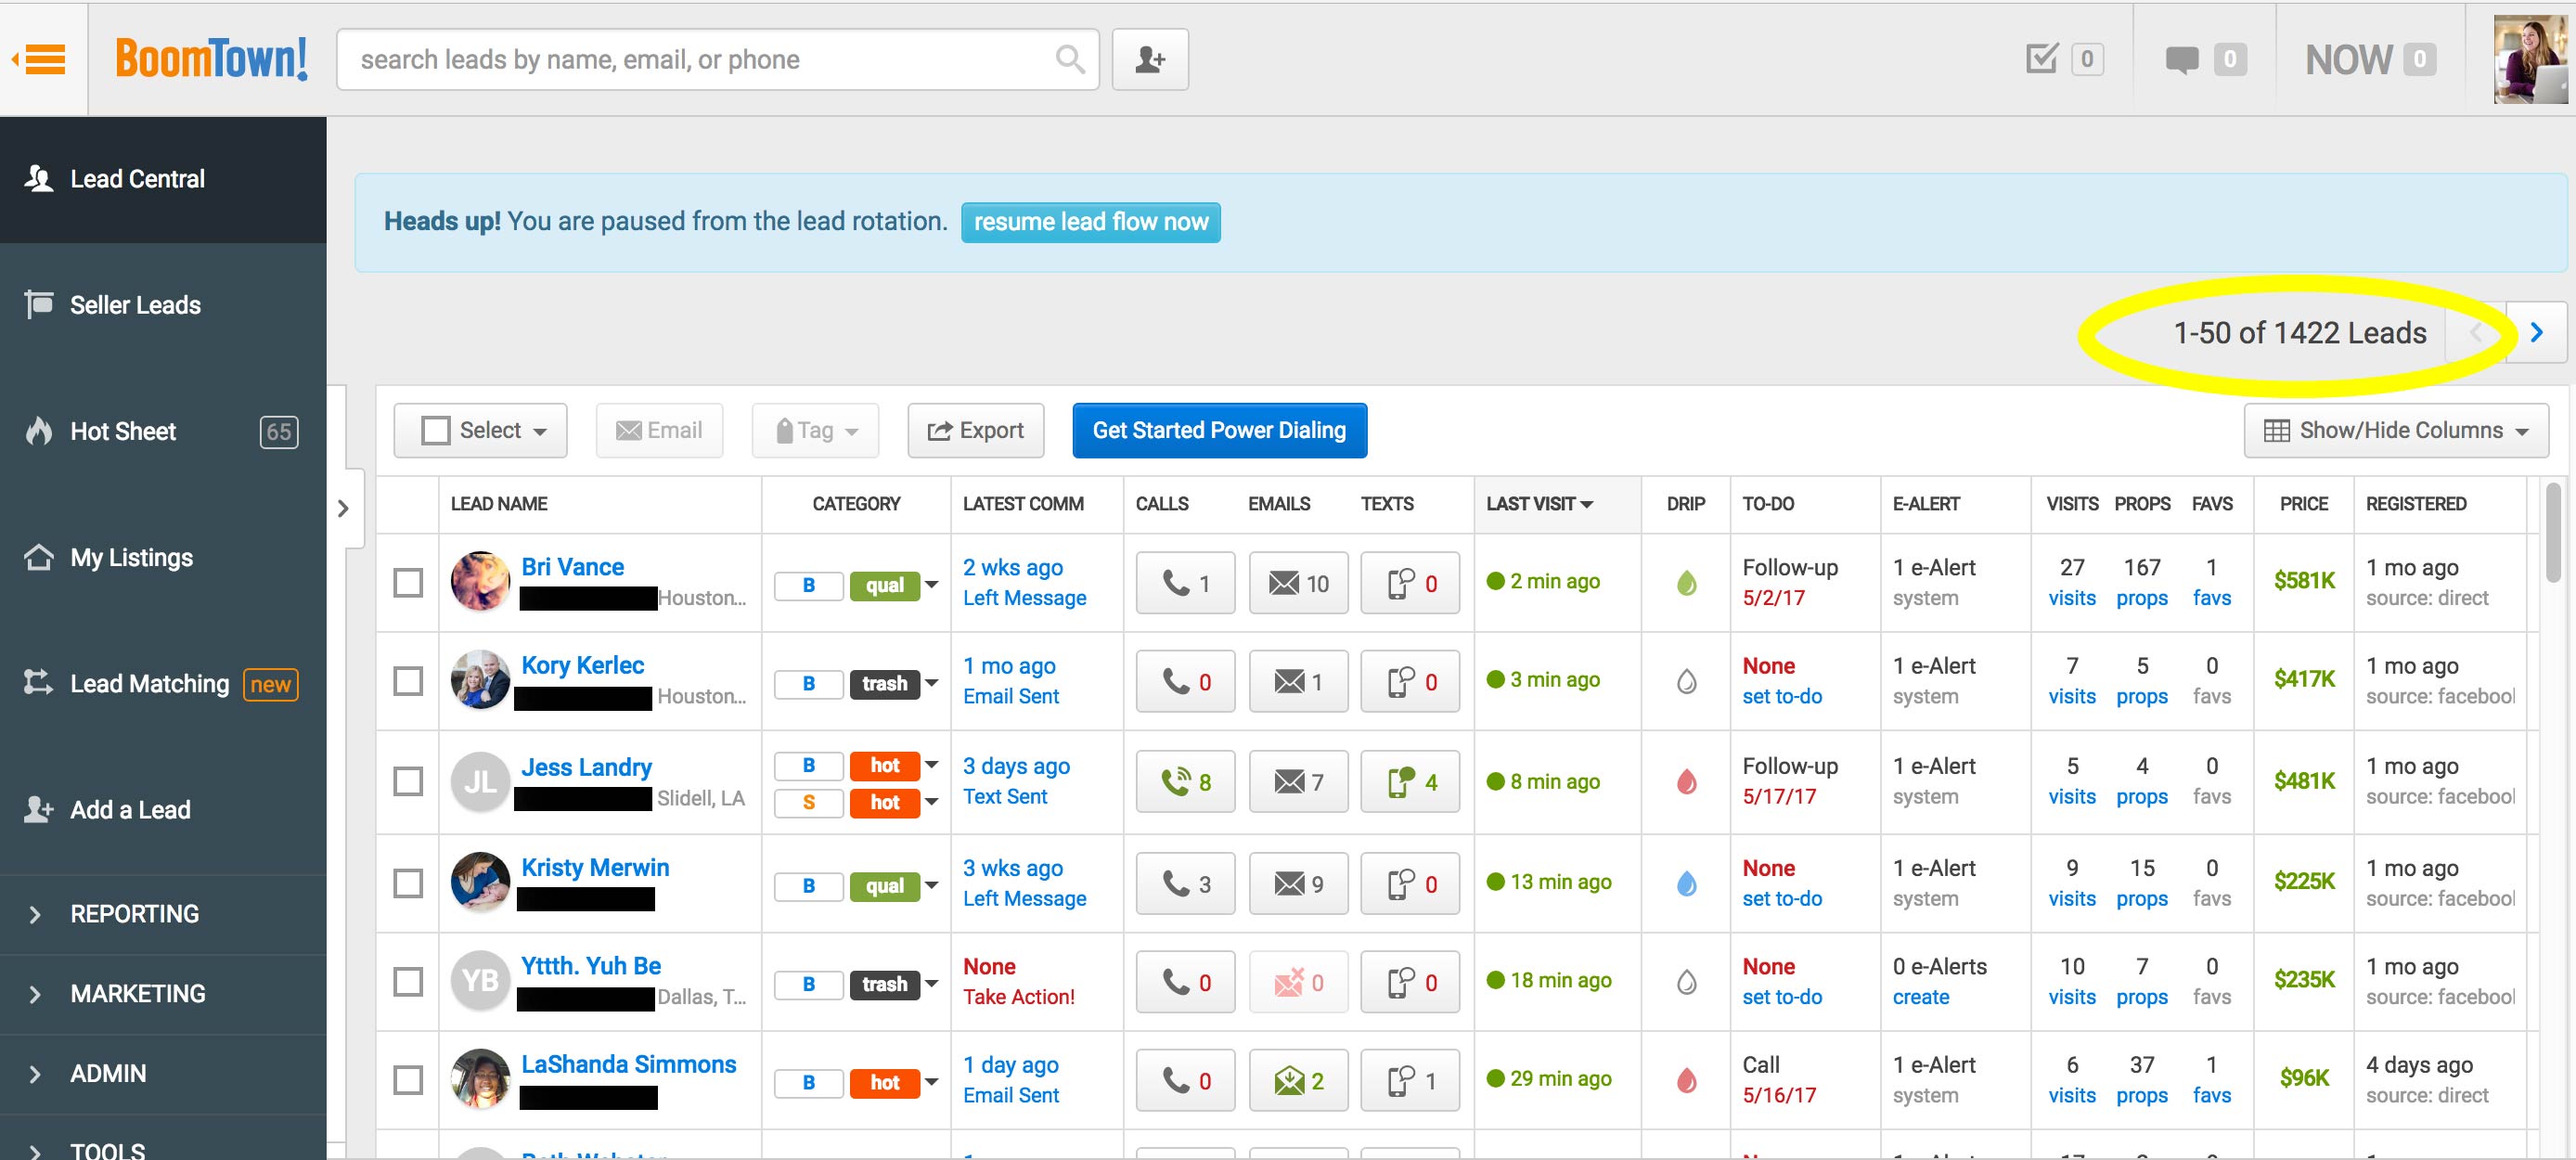Click set to-do link for Kory Kerlec
Image resolution: width=2576 pixels, height=1160 pixels.
1782,697
